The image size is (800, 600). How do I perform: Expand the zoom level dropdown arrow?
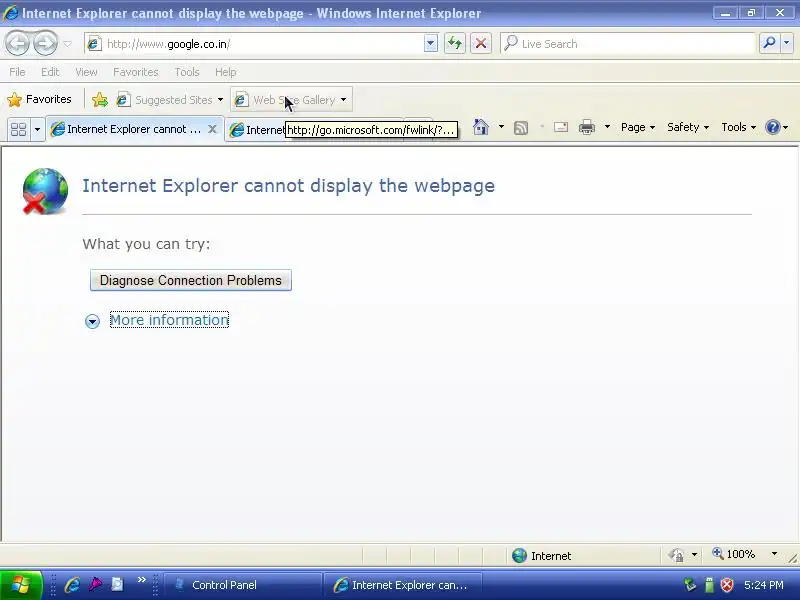click(x=774, y=554)
